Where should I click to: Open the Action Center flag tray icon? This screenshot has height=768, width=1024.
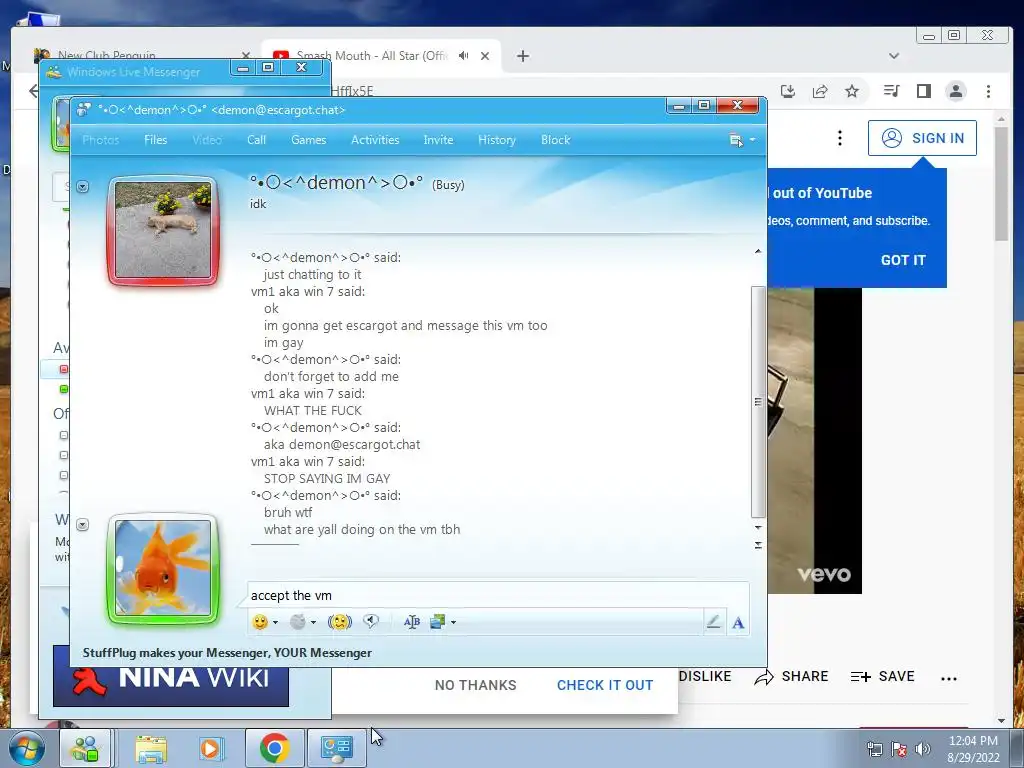[x=899, y=749]
